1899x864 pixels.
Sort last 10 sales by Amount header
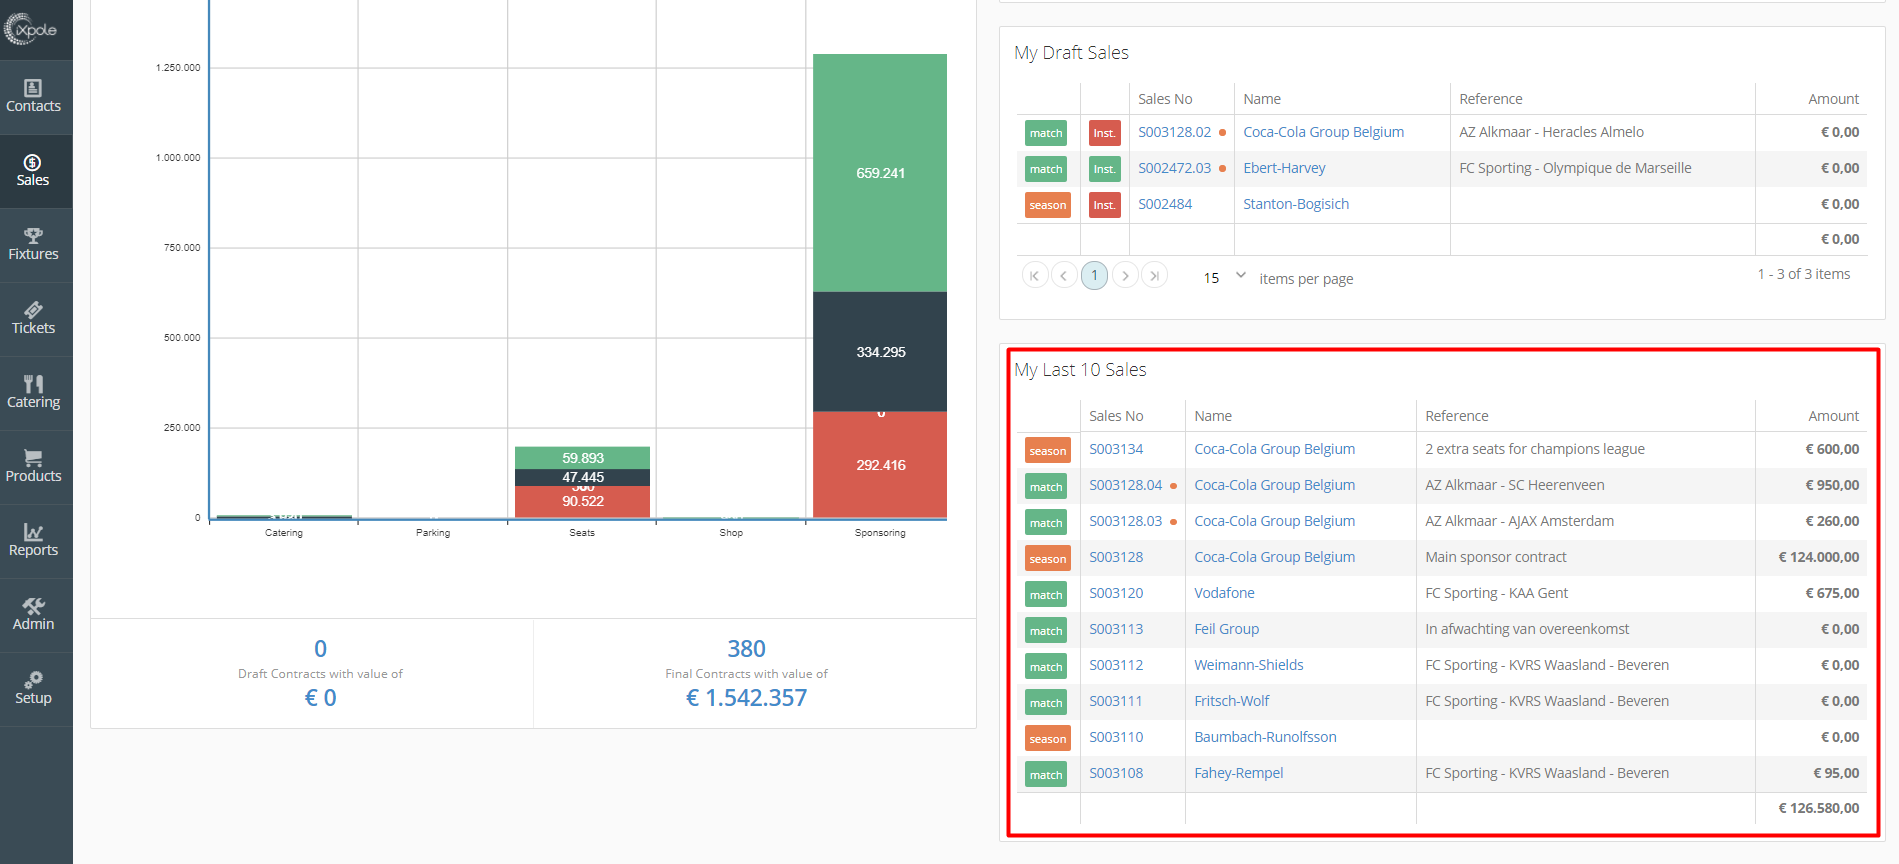click(x=1833, y=416)
